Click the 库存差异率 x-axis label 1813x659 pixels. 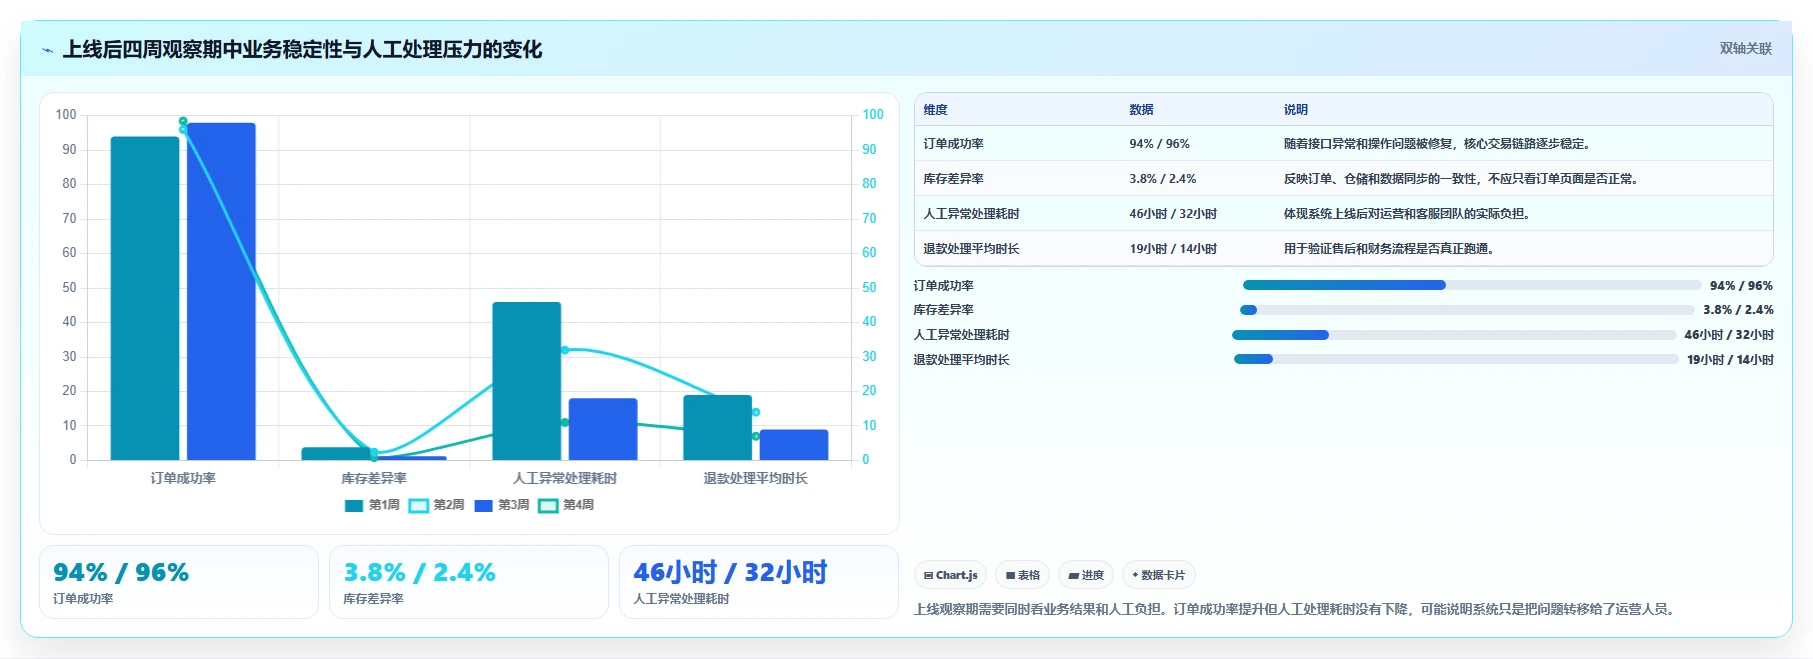click(x=374, y=478)
